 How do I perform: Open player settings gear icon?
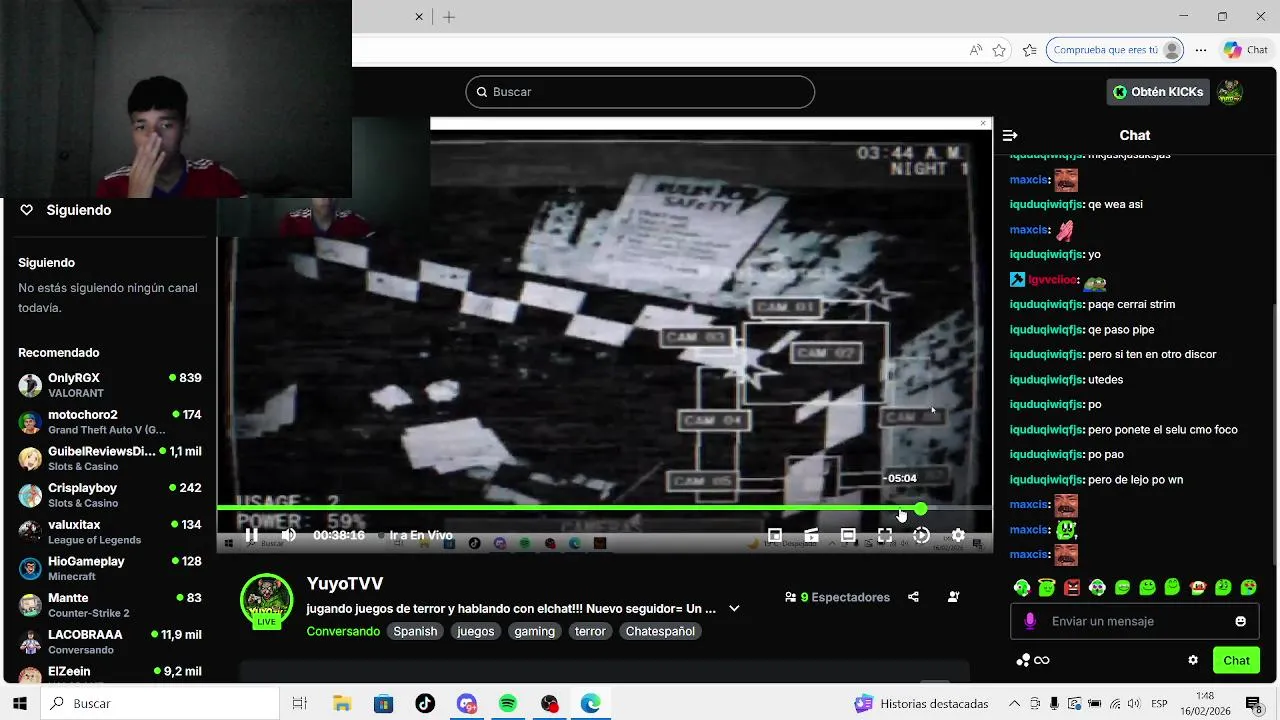958,535
